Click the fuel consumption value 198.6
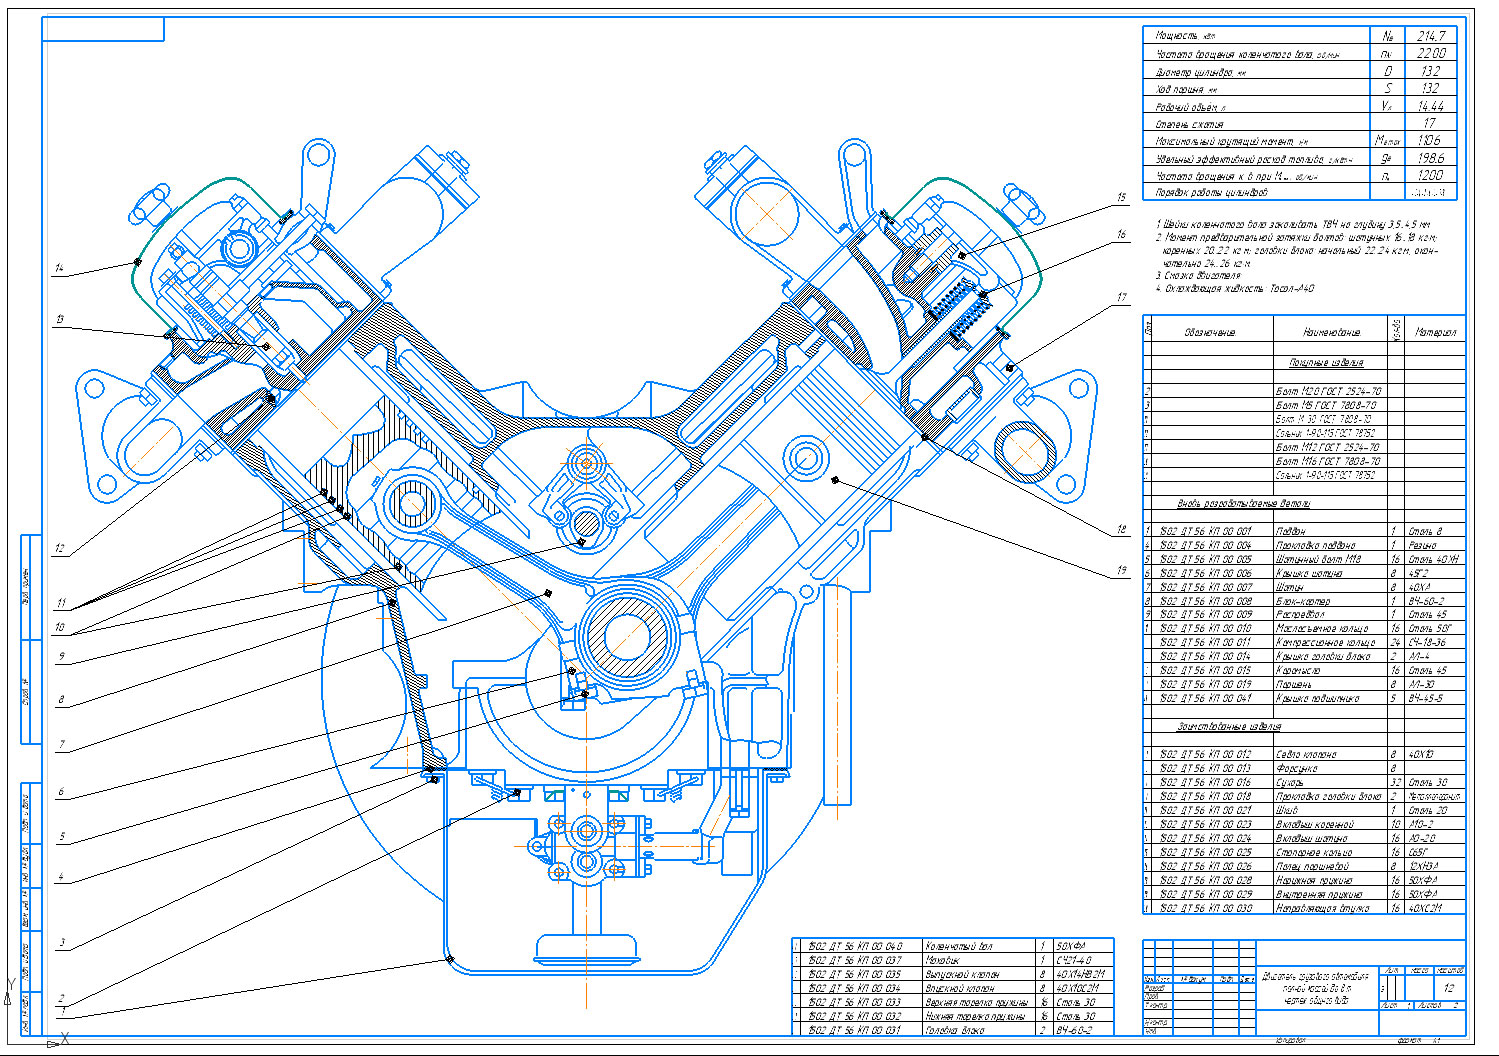The height and width of the screenshot is (1056, 1499). click(1430, 158)
